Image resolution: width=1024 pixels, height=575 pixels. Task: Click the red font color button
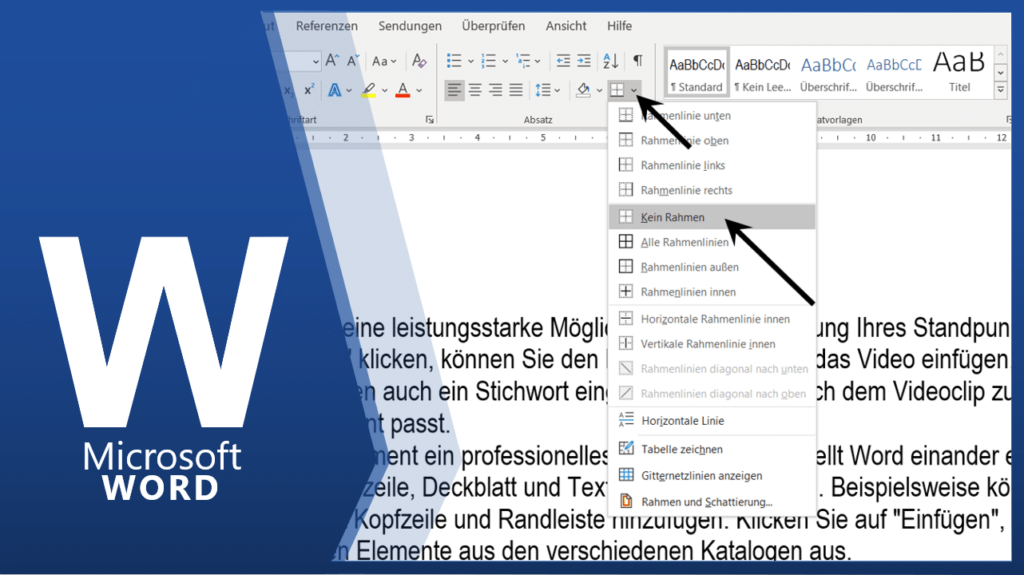point(403,90)
